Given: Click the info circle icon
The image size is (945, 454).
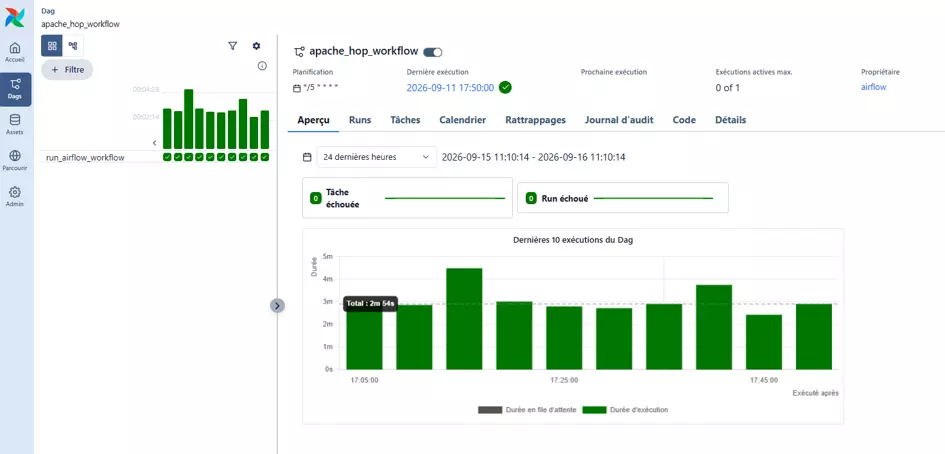Looking at the screenshot, I should pos(262,66).
